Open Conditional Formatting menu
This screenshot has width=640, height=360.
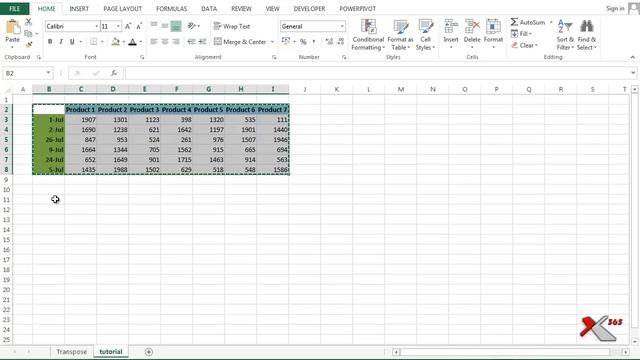click(x=368, y=35)
